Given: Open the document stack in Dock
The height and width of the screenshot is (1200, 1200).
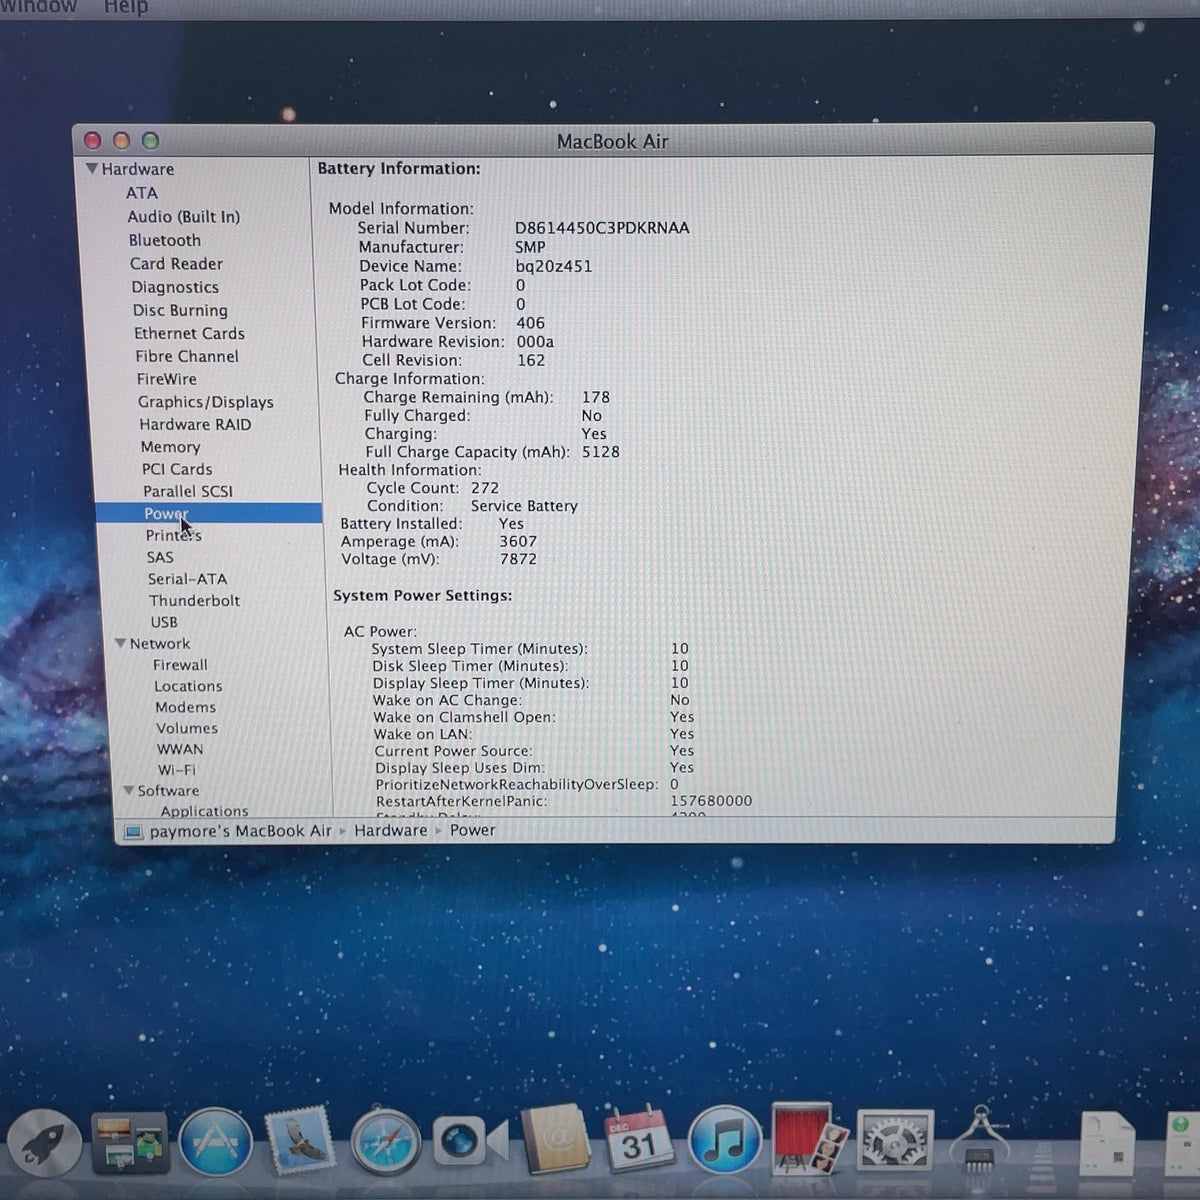Looking at the screenshot, I should (x=1106, y=1144).
